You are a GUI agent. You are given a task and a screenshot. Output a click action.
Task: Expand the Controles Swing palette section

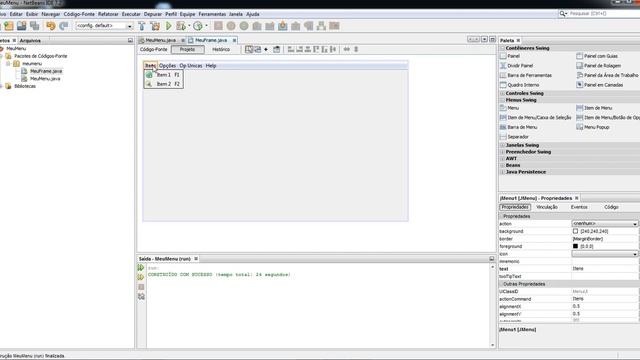coord(503,93)
